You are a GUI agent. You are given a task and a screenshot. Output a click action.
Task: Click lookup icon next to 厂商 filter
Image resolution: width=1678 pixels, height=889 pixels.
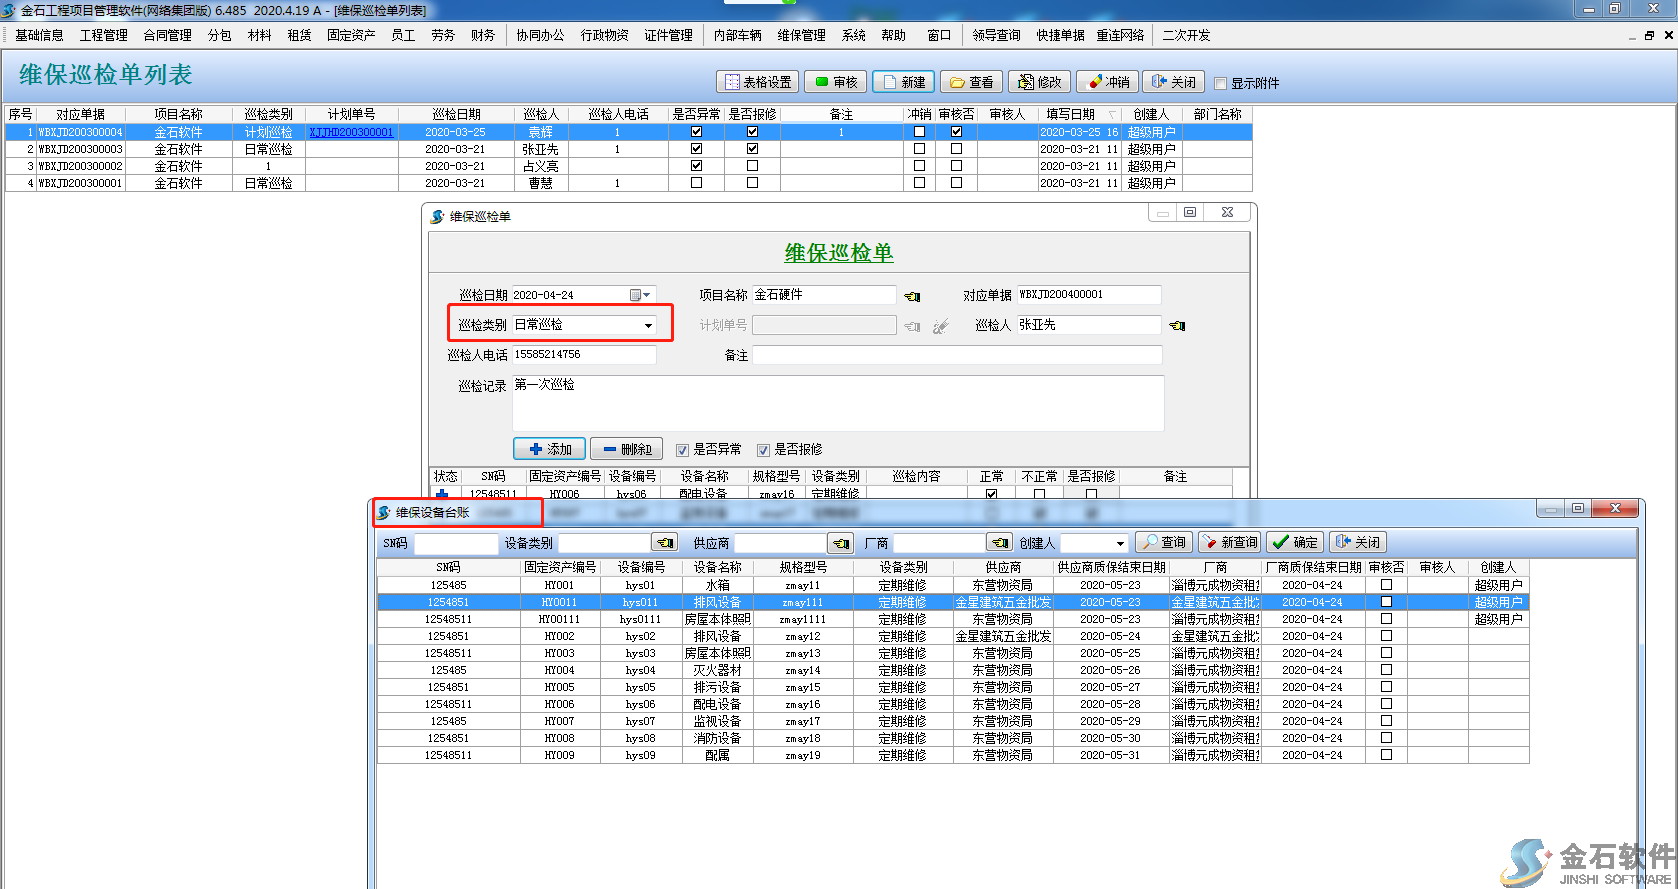pyautogui.click(x=999, y=543)
